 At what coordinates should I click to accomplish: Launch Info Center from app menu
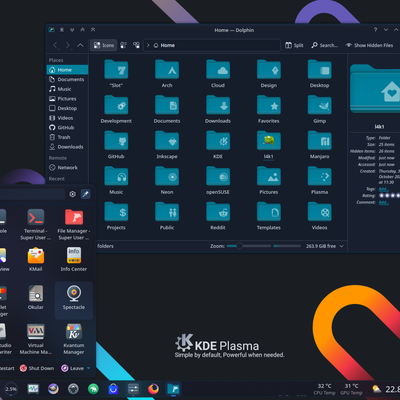point(74,259)
